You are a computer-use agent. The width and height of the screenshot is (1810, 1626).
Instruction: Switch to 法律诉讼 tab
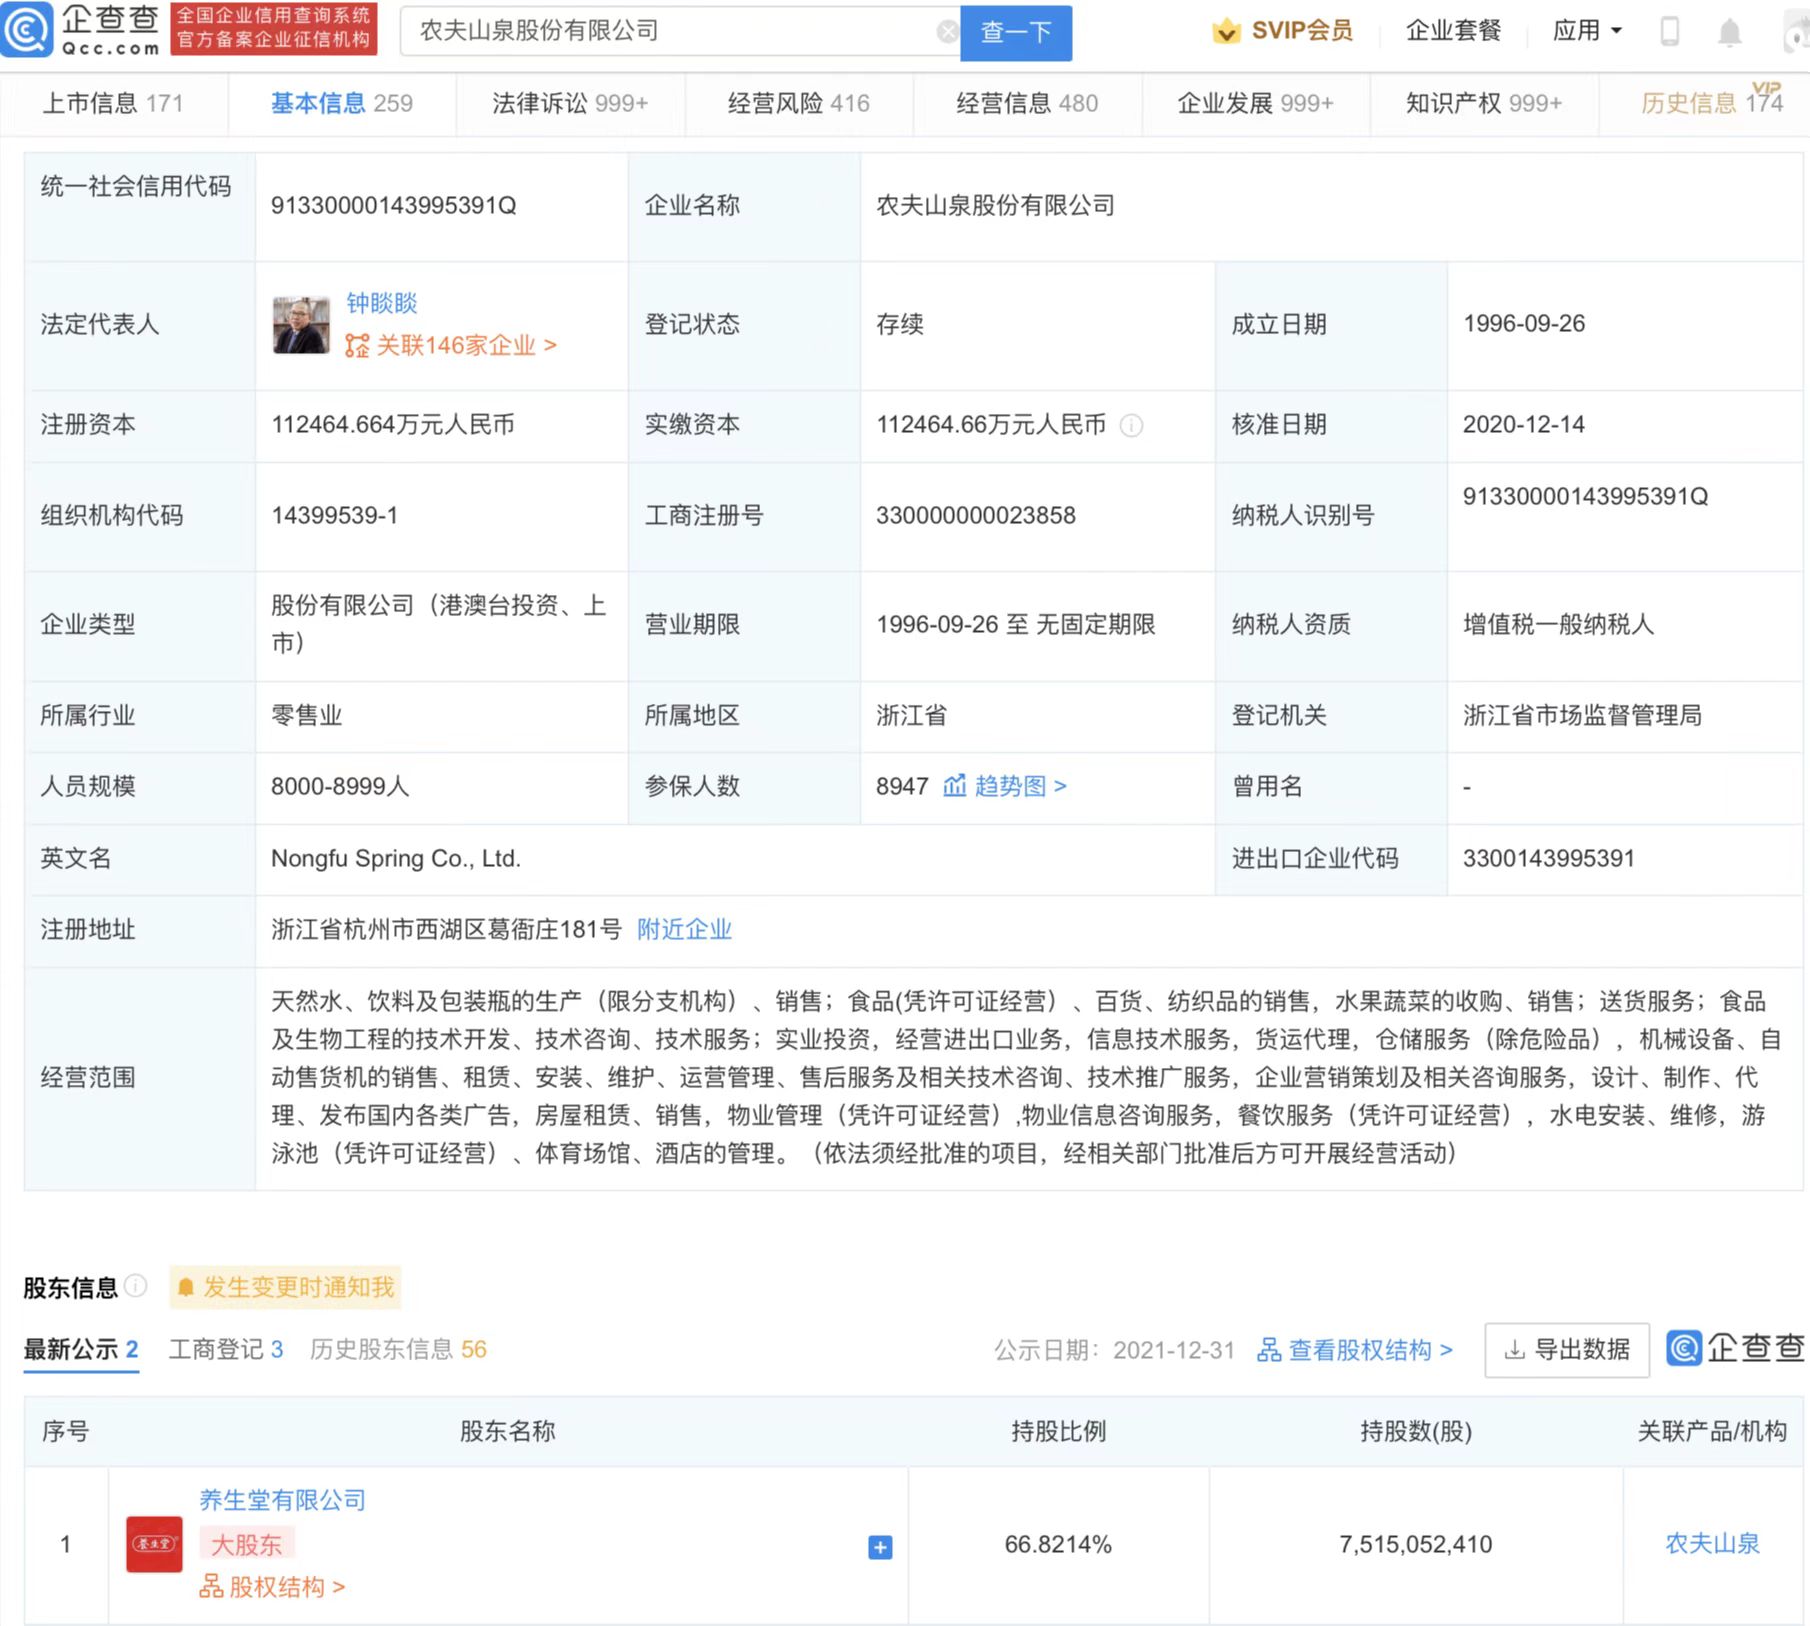pyautogui.click(x=570, y=103)
